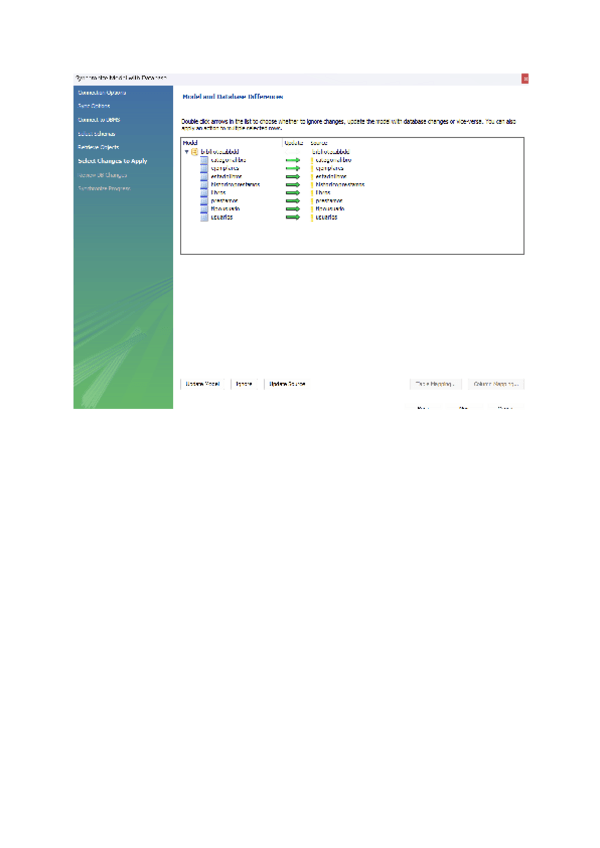Click green arrow for the historialprestamos row
Viewport: 600px width, 848px height.
293,185
